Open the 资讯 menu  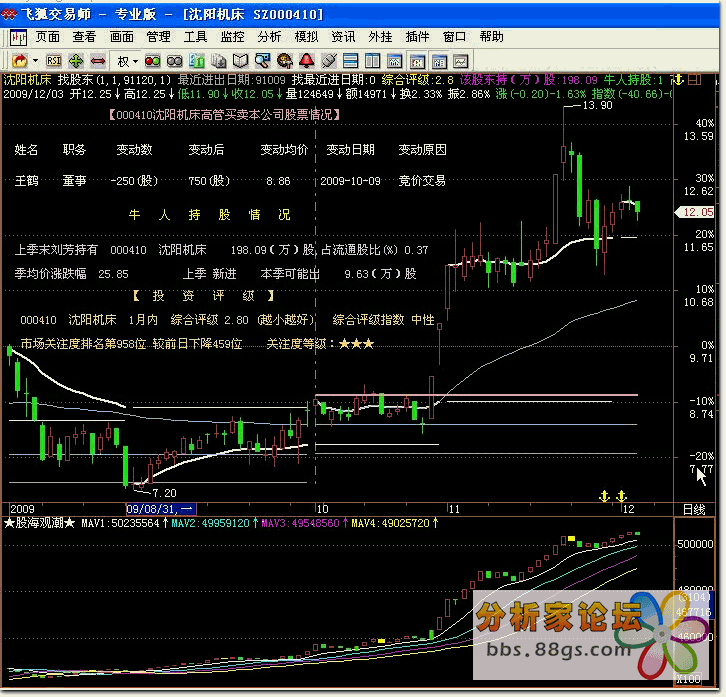click(x=343, y=37)
